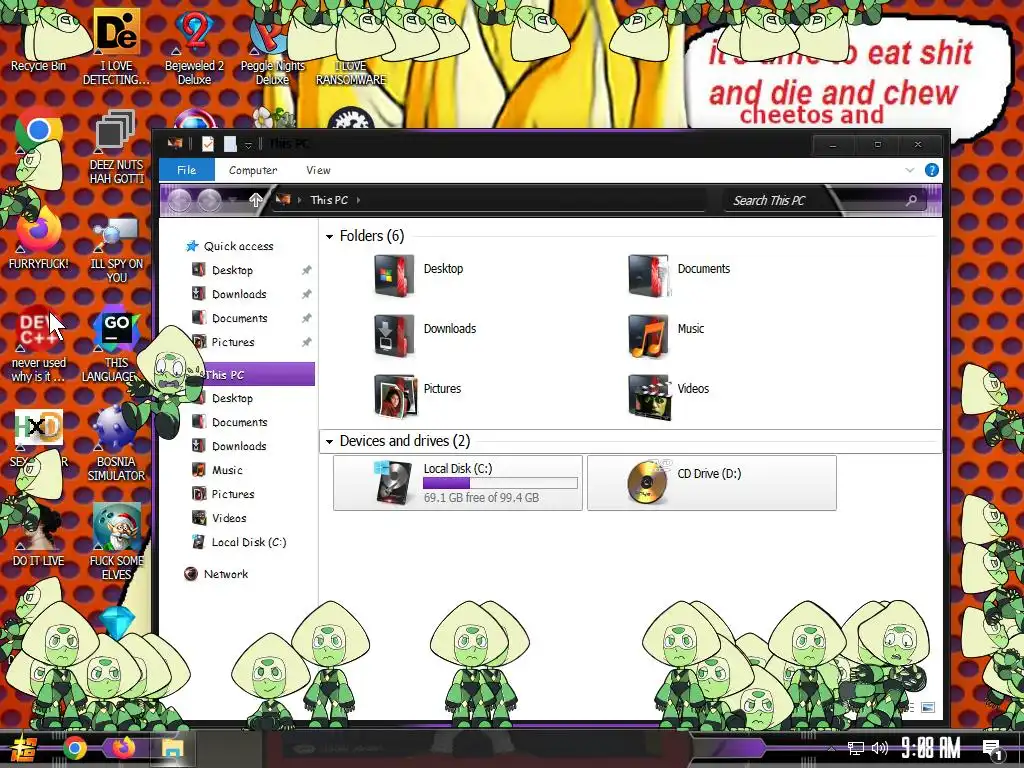Click File Explorer taskbar button
Image resolution: width=1024 pixels, height=768 pixels.
[172, 748]
